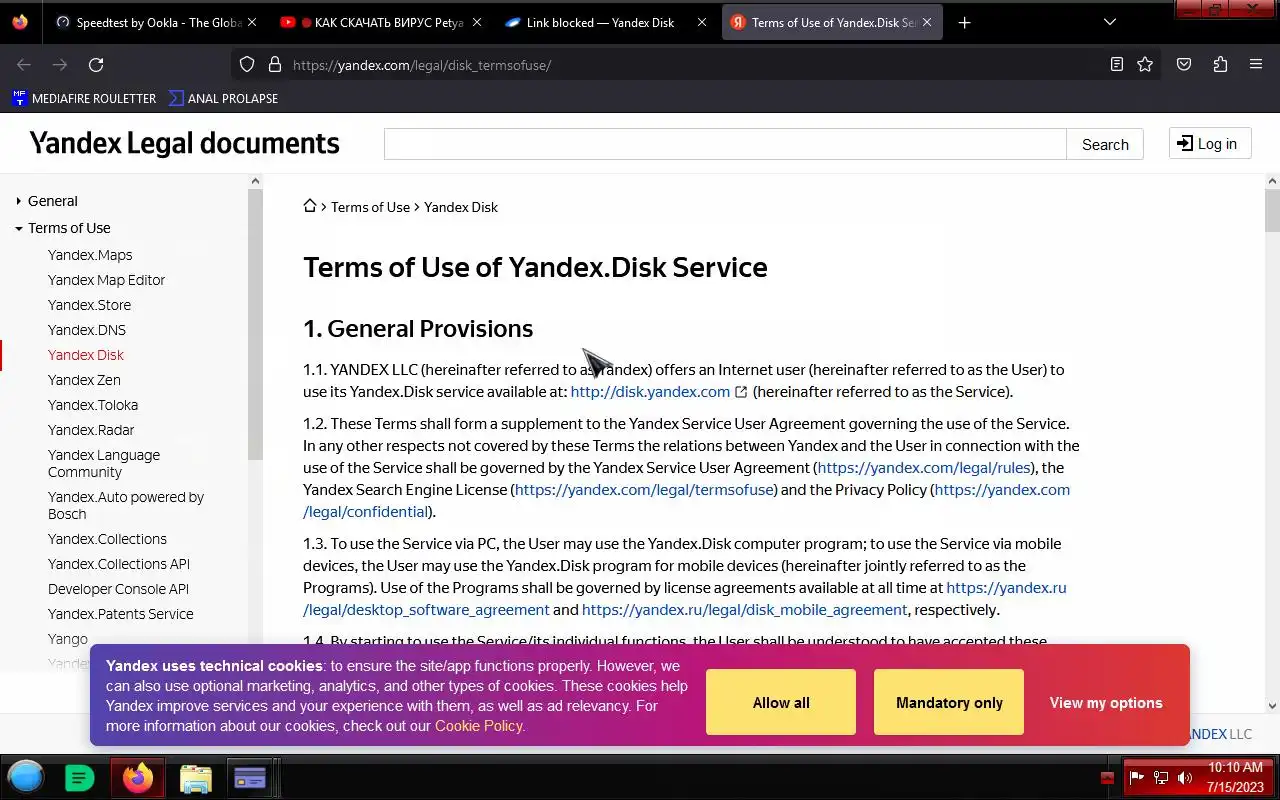This screenshot has height=800, width=1280.
Task: View my cookie options
Action: coord(1106,702)
